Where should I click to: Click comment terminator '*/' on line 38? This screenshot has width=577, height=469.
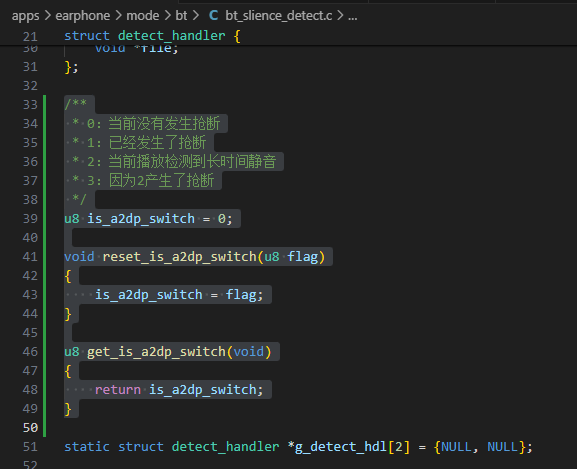click(x=79, y=200)
